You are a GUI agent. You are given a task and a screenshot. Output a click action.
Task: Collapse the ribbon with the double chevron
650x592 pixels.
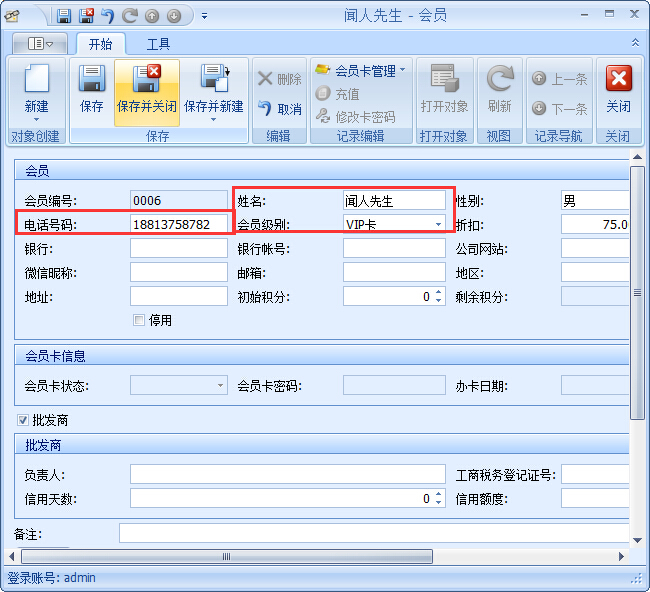tap(635, 43)
